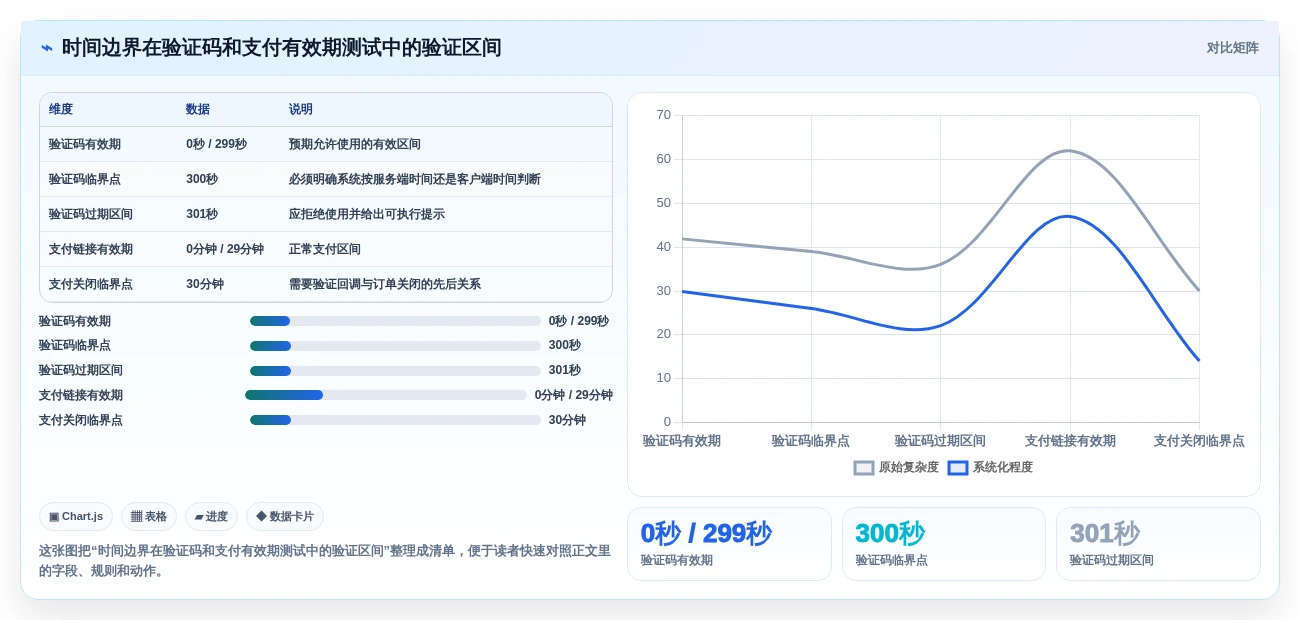Click the 对比矩阵 label in the header
1300x620 pixels.
point(1232,48)
